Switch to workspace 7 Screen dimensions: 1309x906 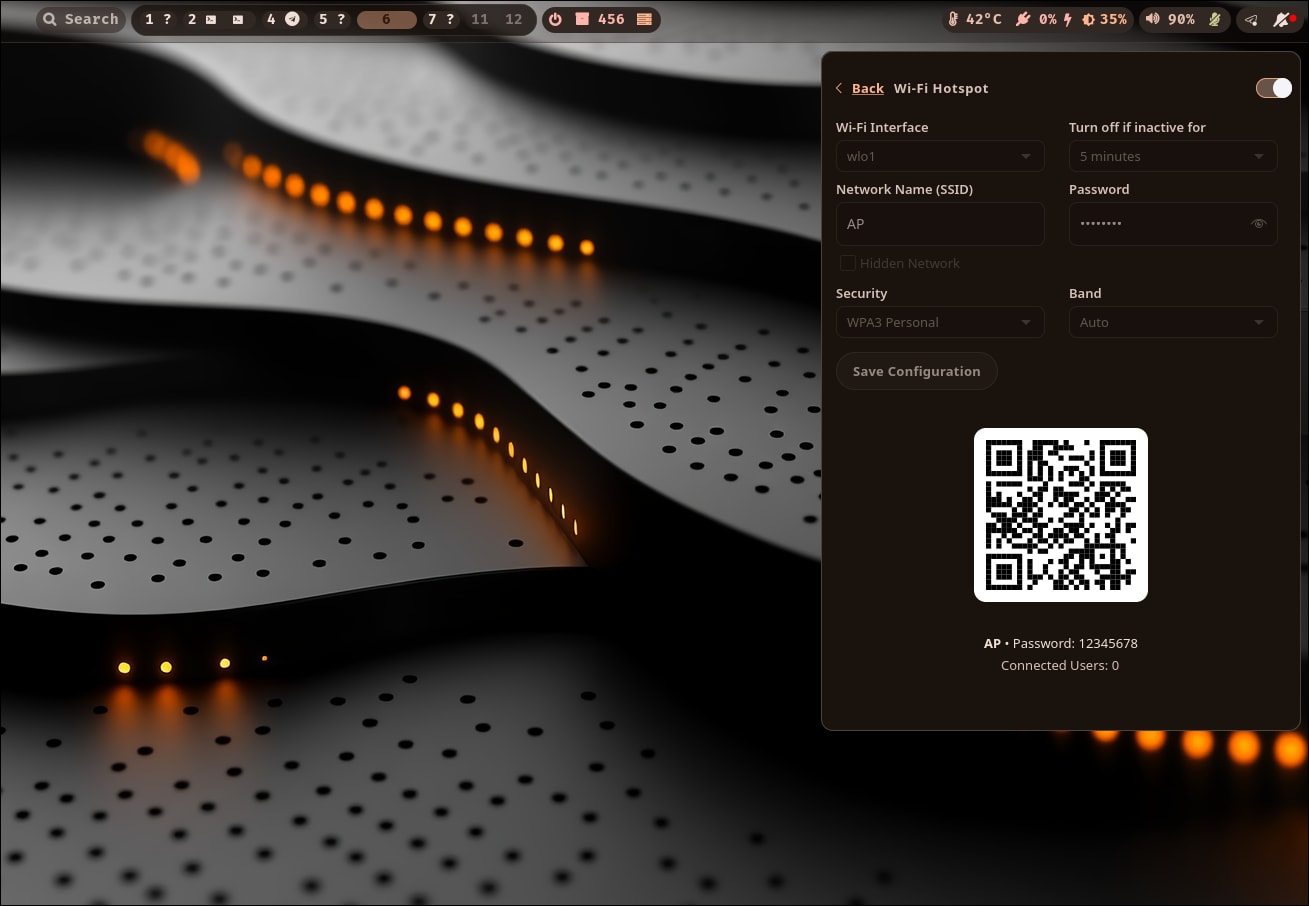440,19
